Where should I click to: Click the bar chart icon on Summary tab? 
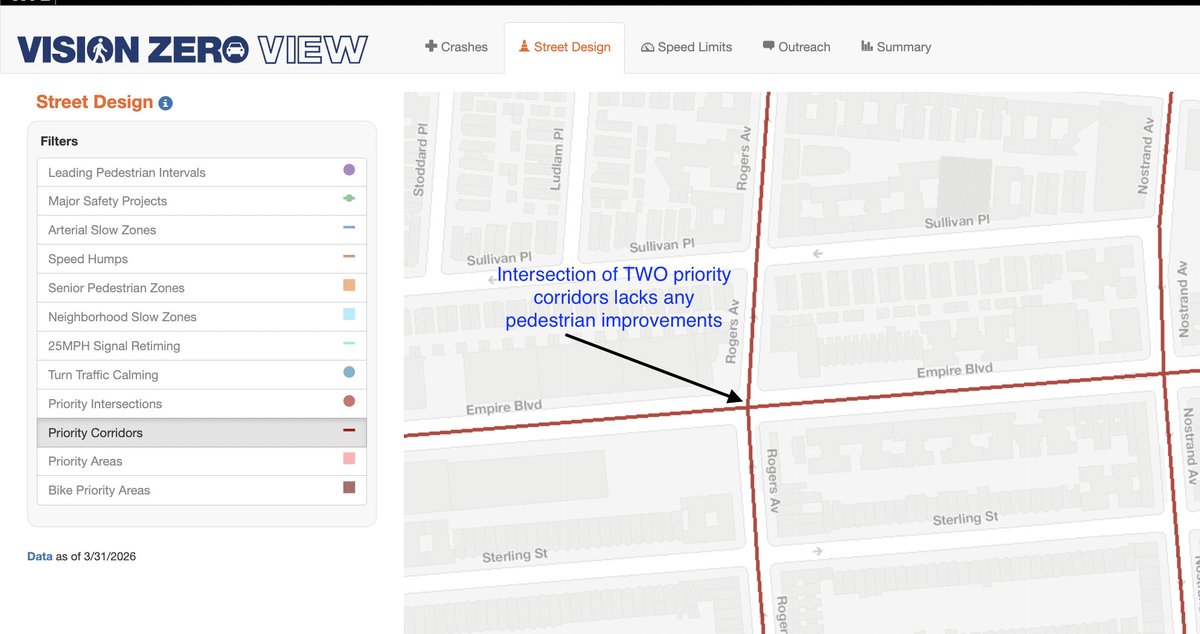point(866,46)
